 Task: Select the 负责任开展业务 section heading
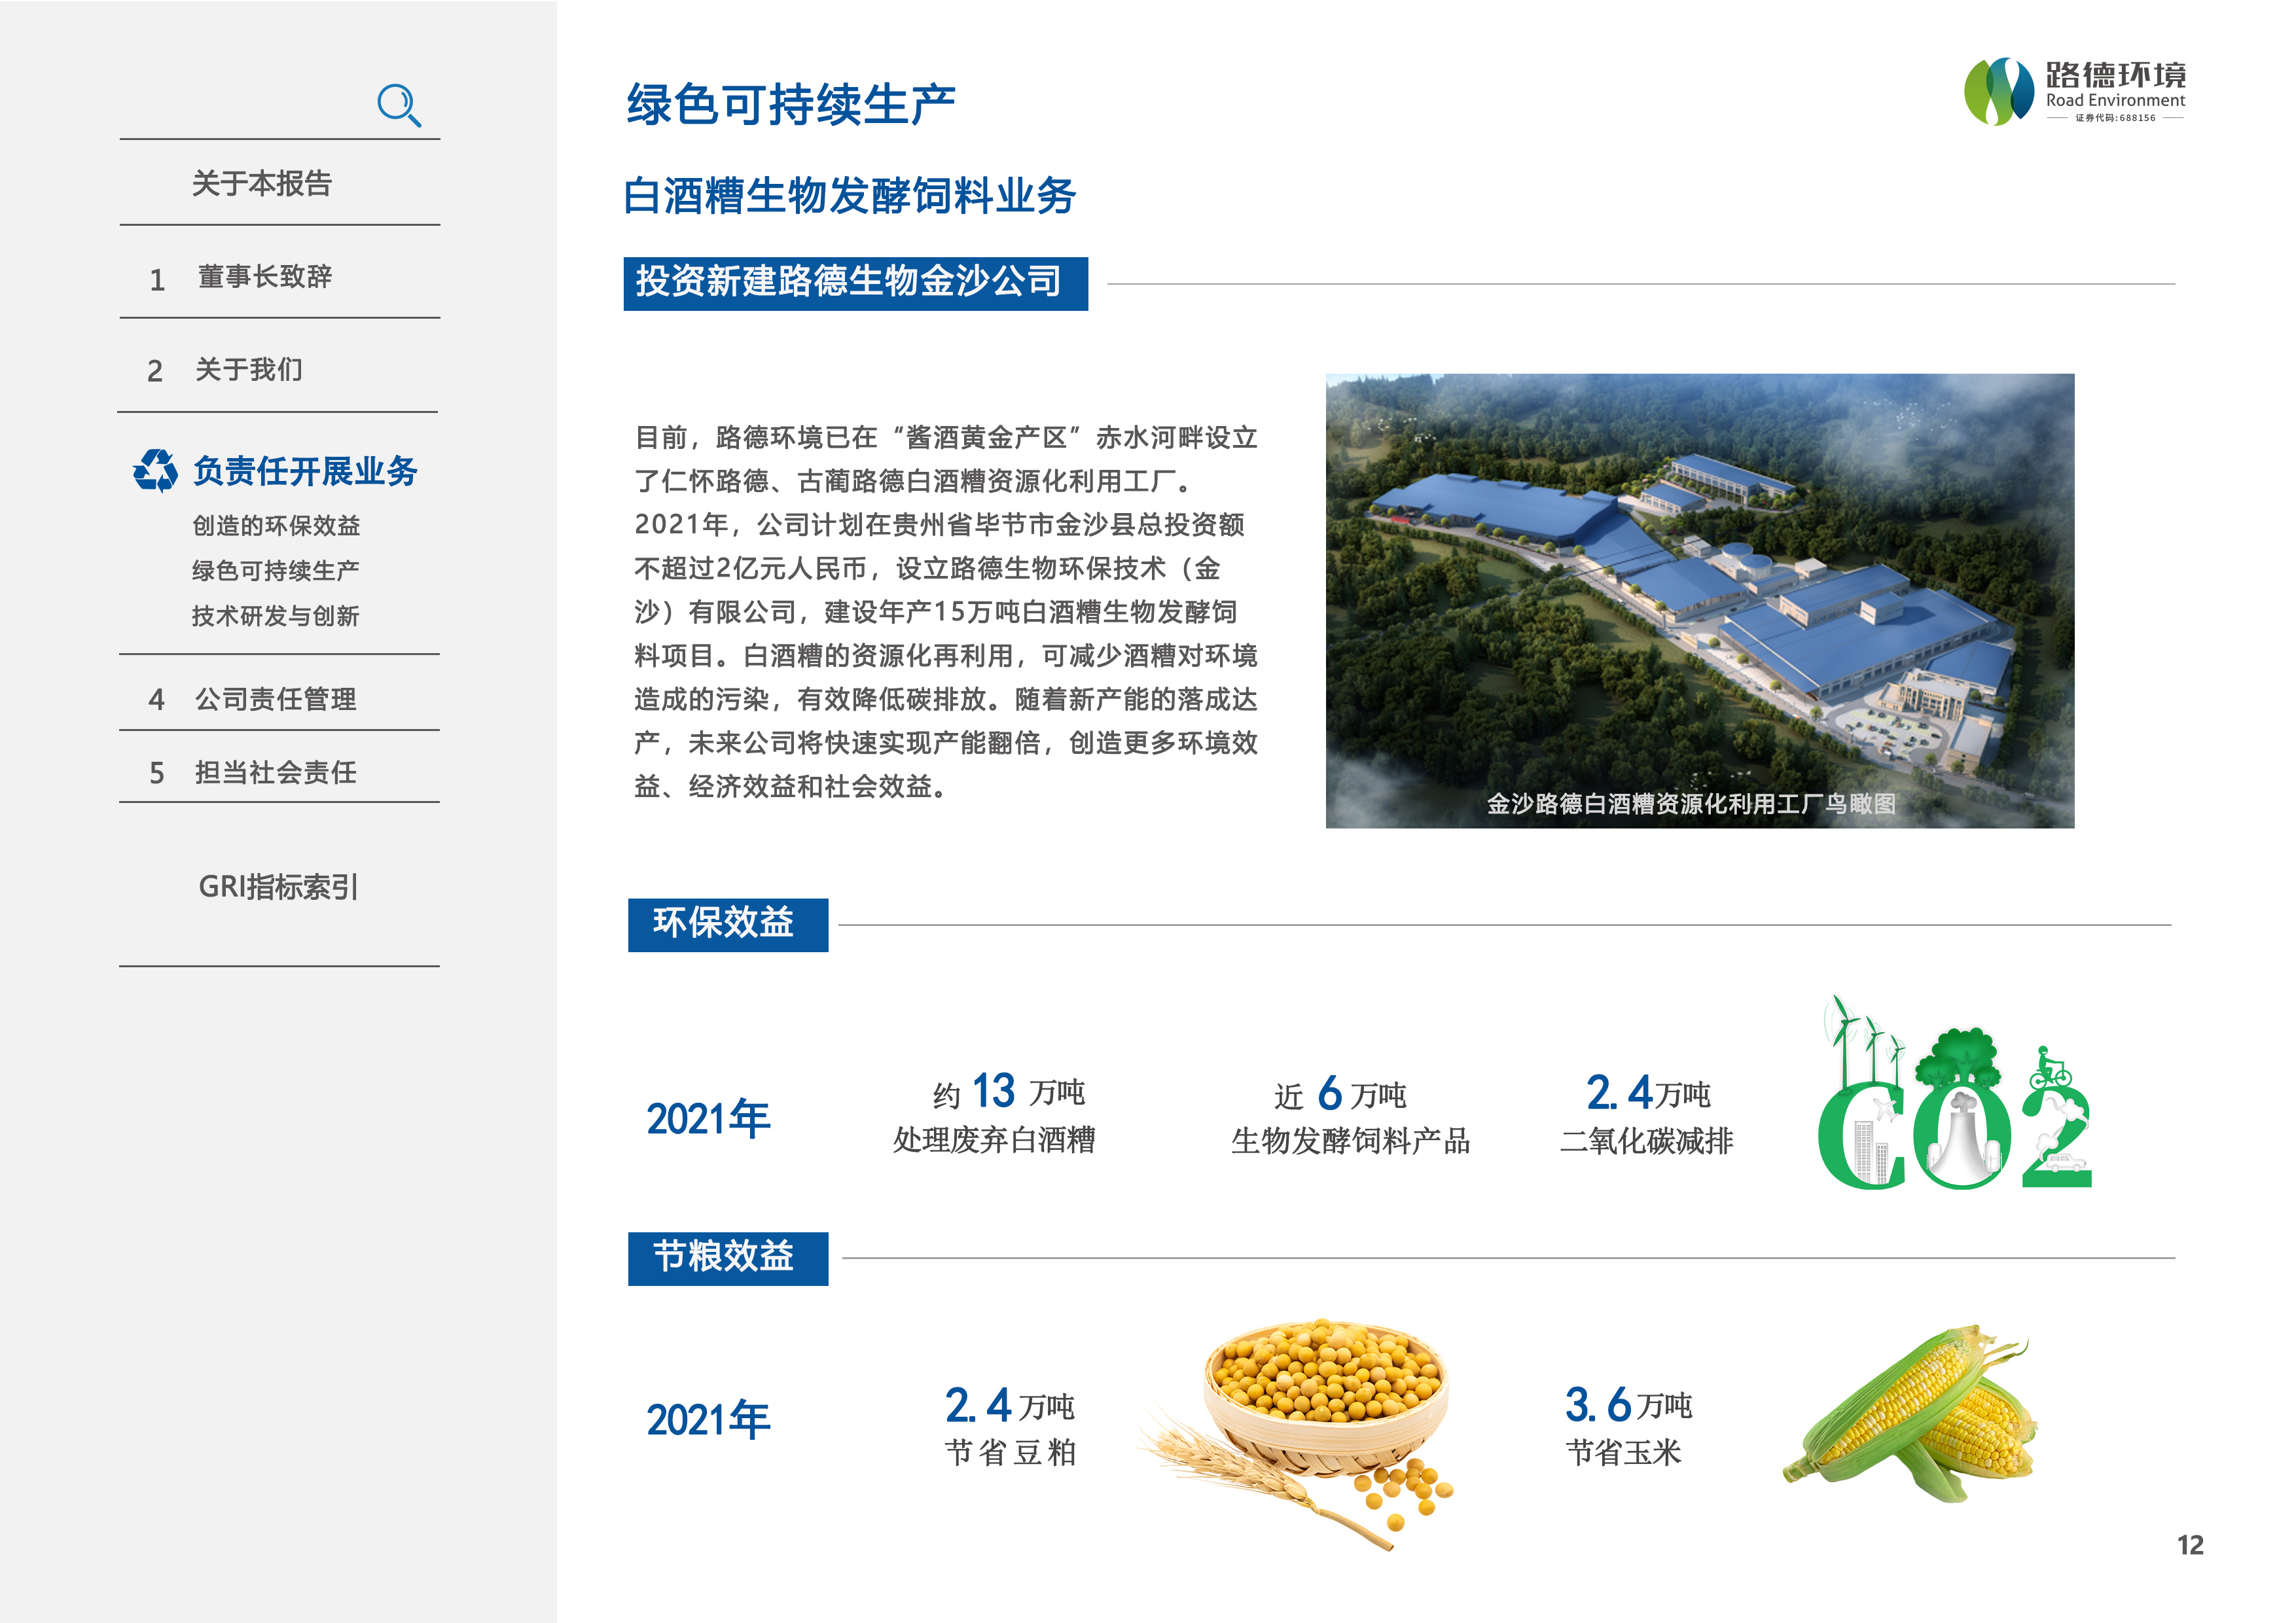pos(304,471)
